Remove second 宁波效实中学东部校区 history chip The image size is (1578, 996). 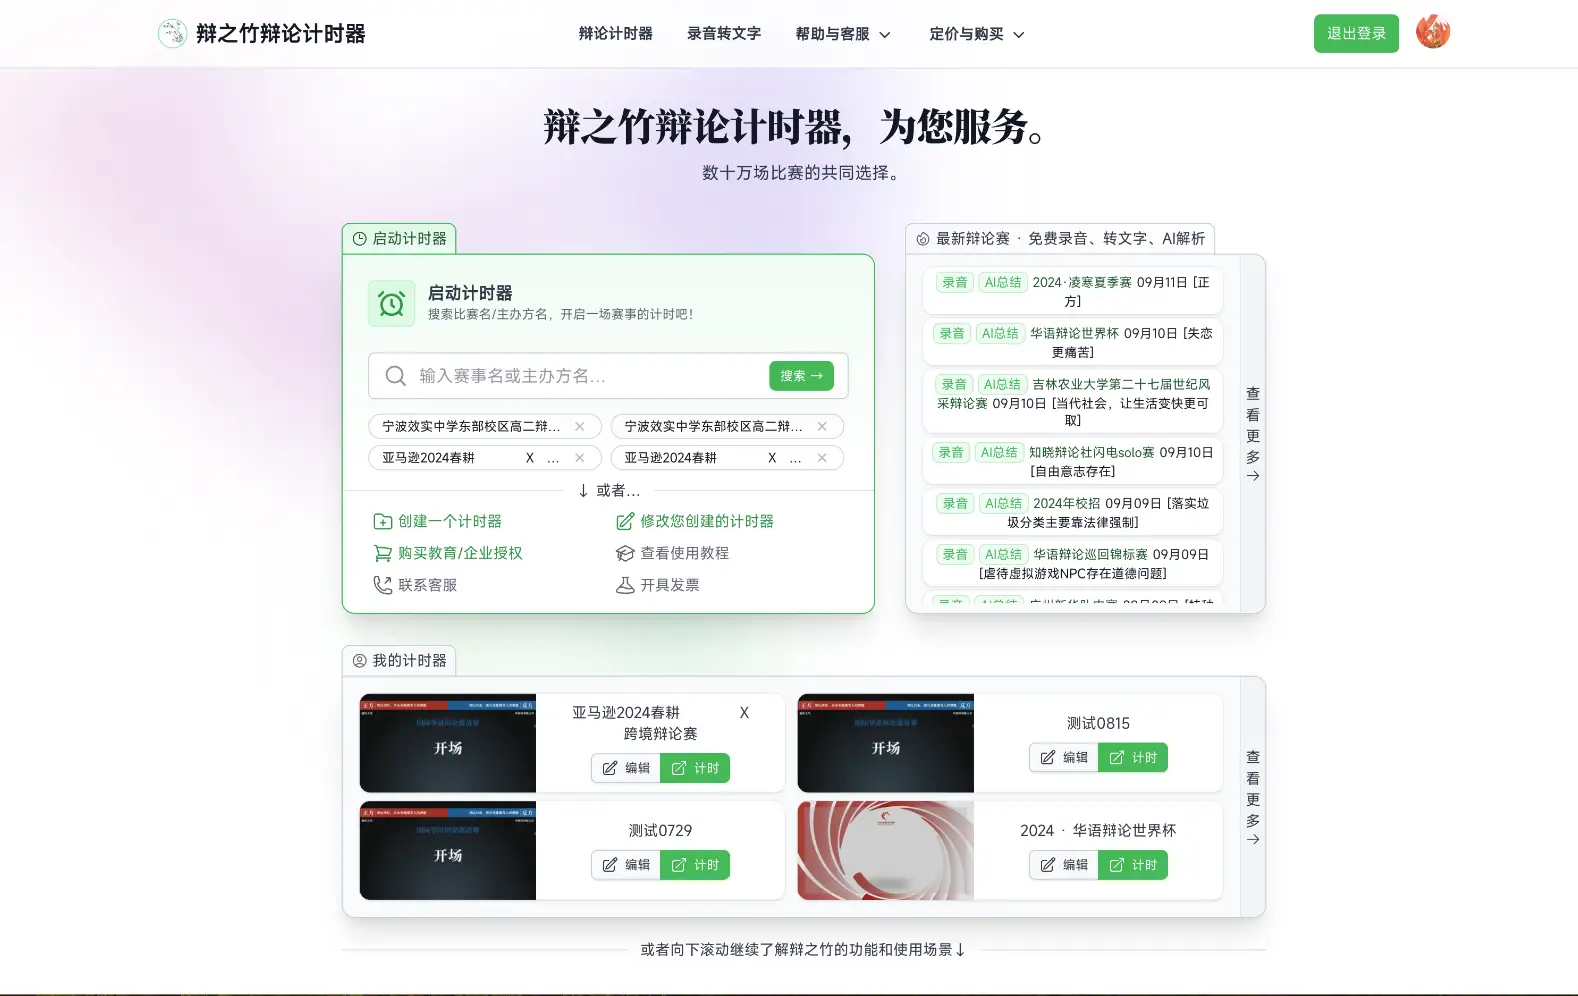coord(822,426)
